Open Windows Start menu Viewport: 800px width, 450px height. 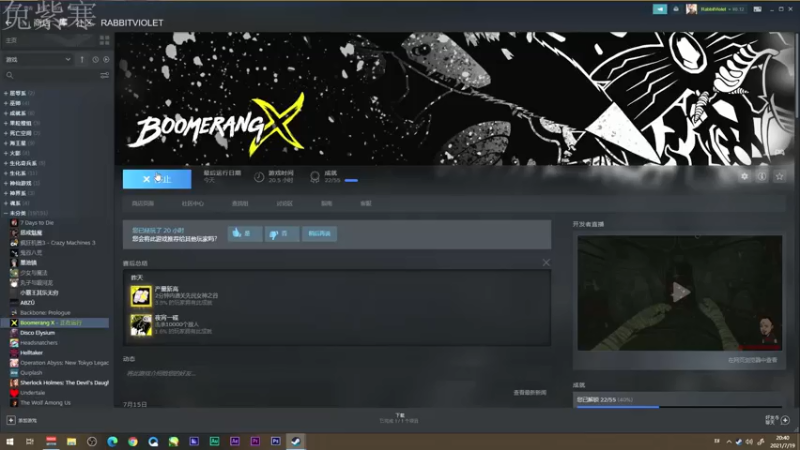click(x=10, y=441)
